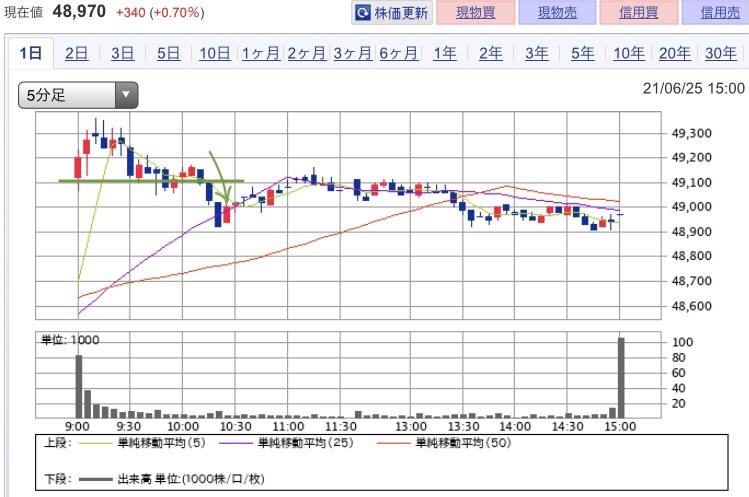Screen dimensions: 749x497
Task: Click the 13:00 time axis label
Action: pyautogui.click(x=411, y=427)
